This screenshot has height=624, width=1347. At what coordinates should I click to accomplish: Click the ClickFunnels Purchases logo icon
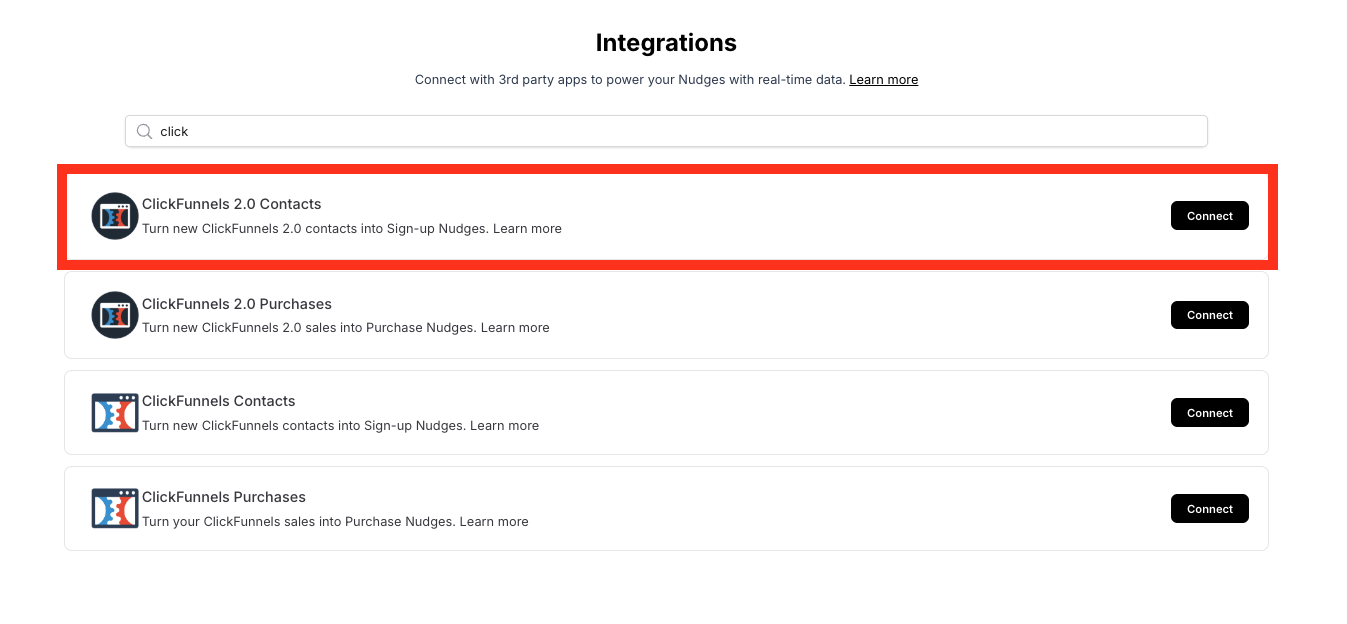tap(114, 509)
